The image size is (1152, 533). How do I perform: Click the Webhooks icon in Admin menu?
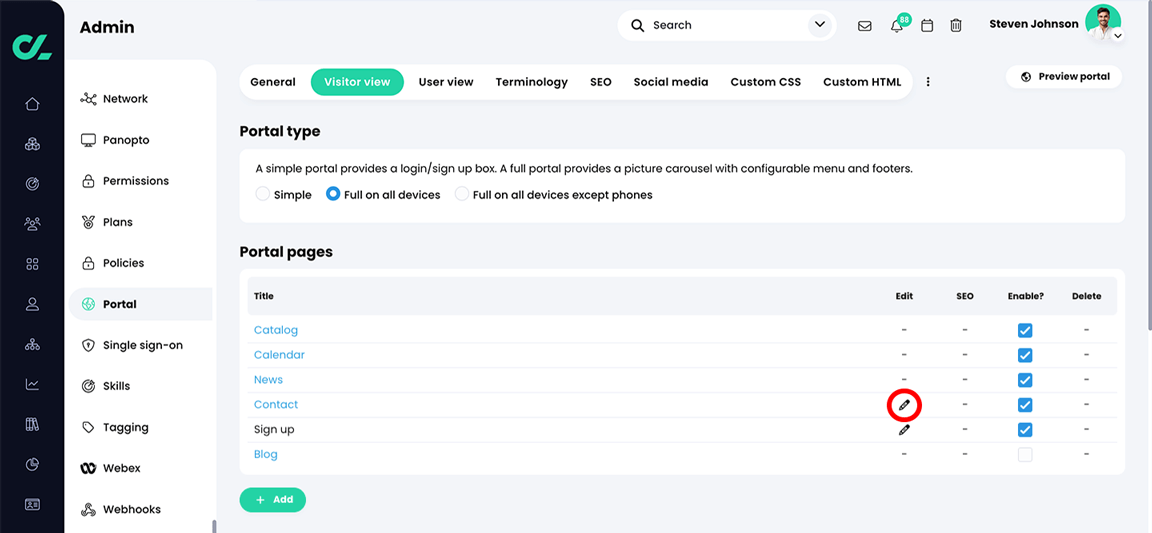click(89, 509)
